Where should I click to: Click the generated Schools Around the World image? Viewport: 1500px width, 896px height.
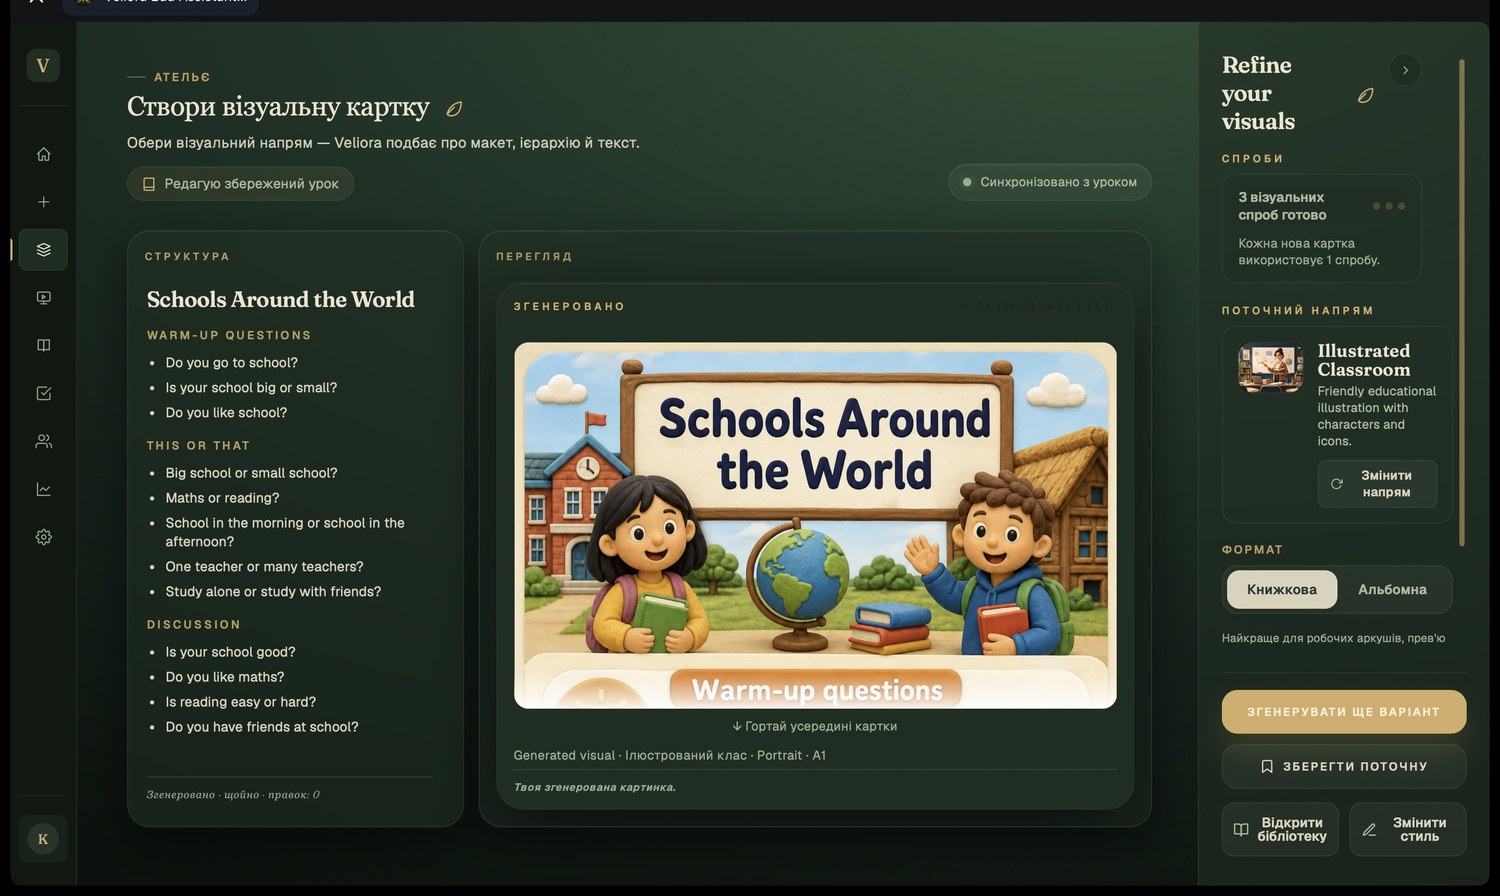815,525
